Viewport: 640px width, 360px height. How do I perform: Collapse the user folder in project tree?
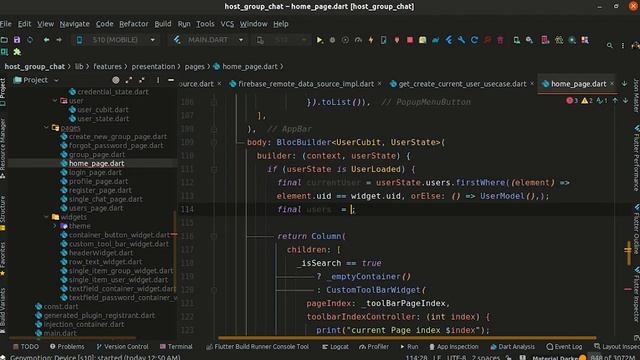click(55, 100)
